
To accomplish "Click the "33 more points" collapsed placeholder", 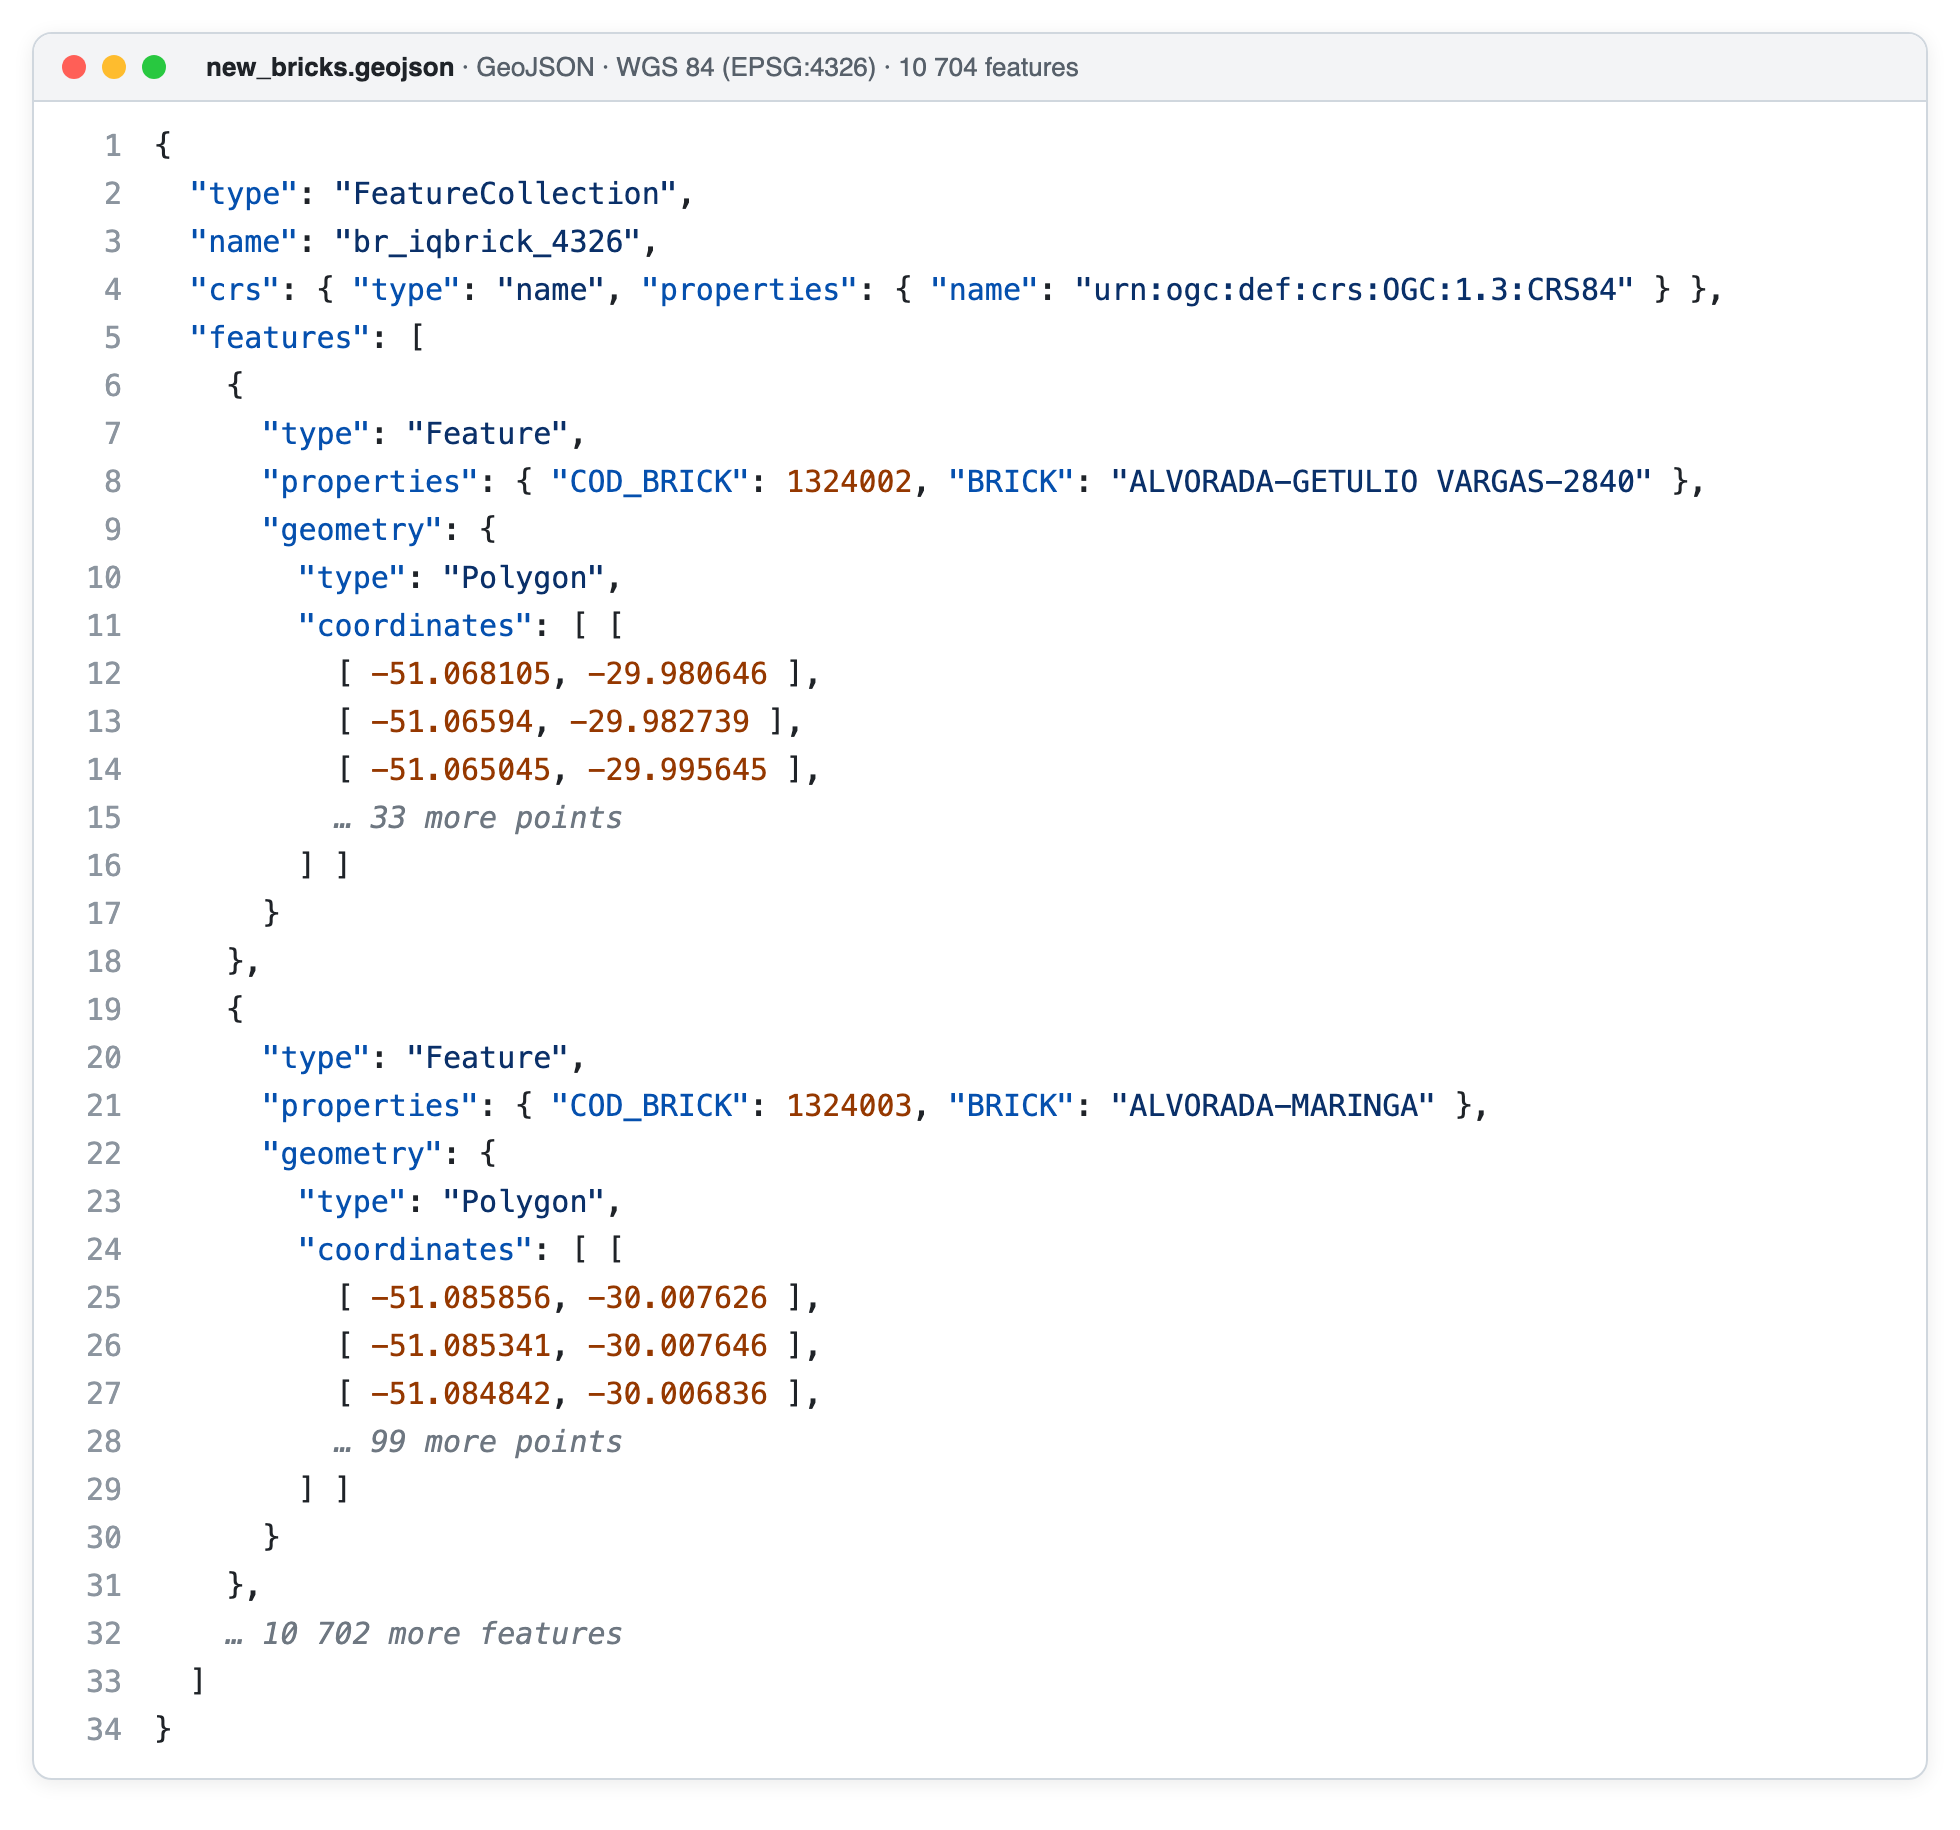I will point(478,818).
